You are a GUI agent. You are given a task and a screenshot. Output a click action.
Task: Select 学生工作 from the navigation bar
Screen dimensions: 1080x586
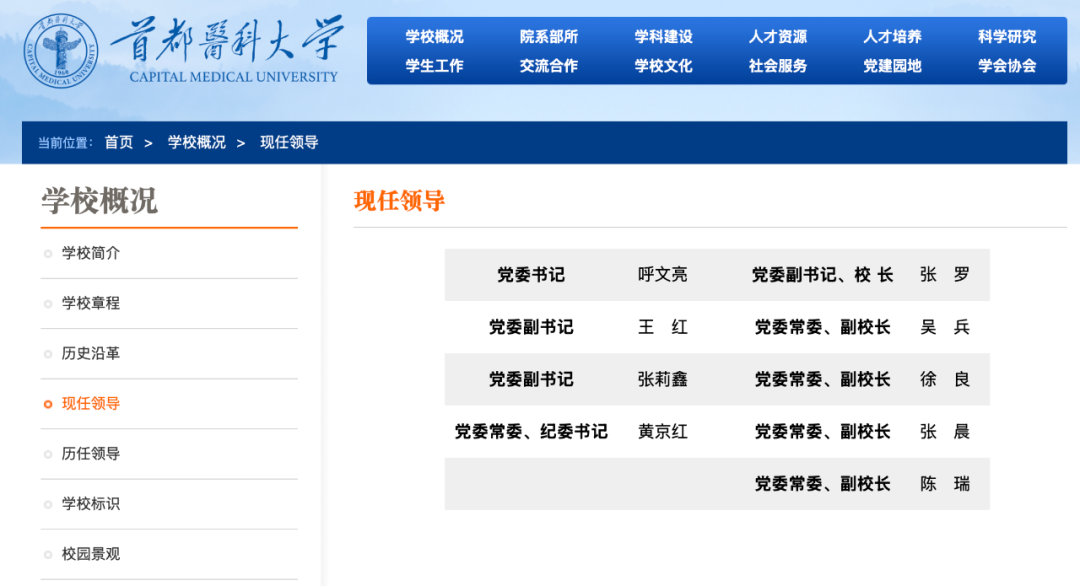click(432, 66)
